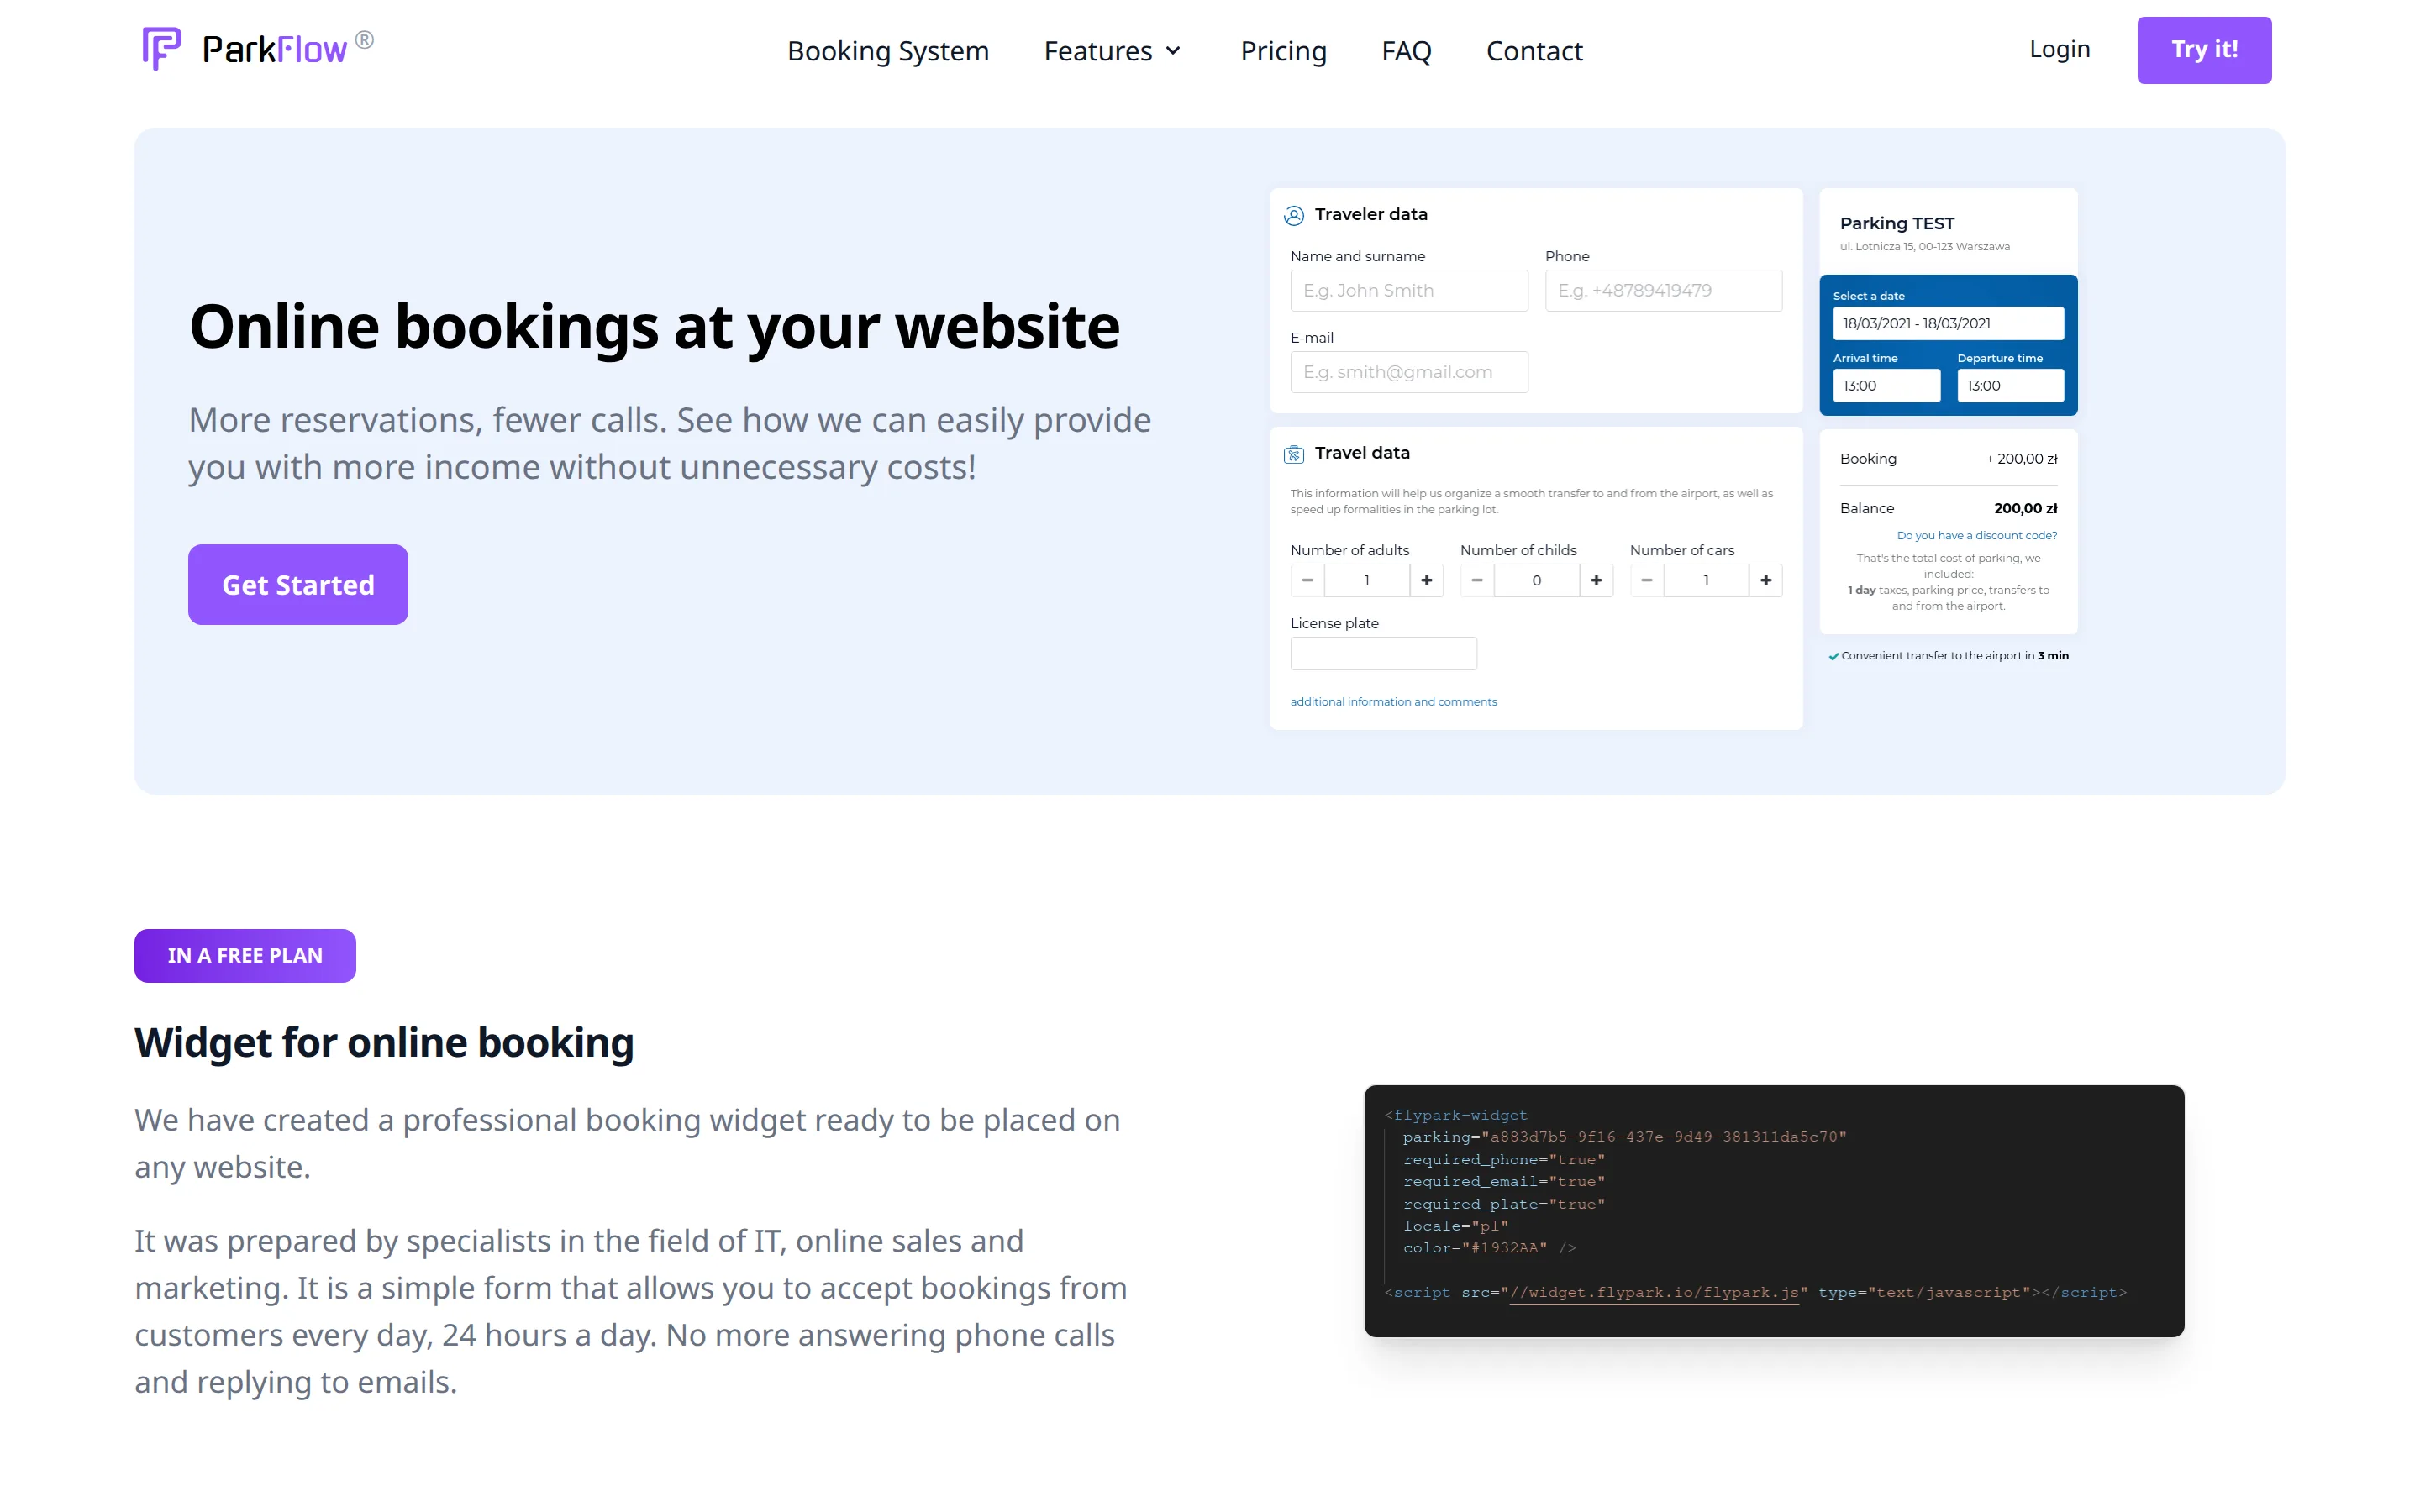Open the FAQ menu item
Image resolution: width=2420 pixels, height=1512 pixels.
pos(1406,51)
